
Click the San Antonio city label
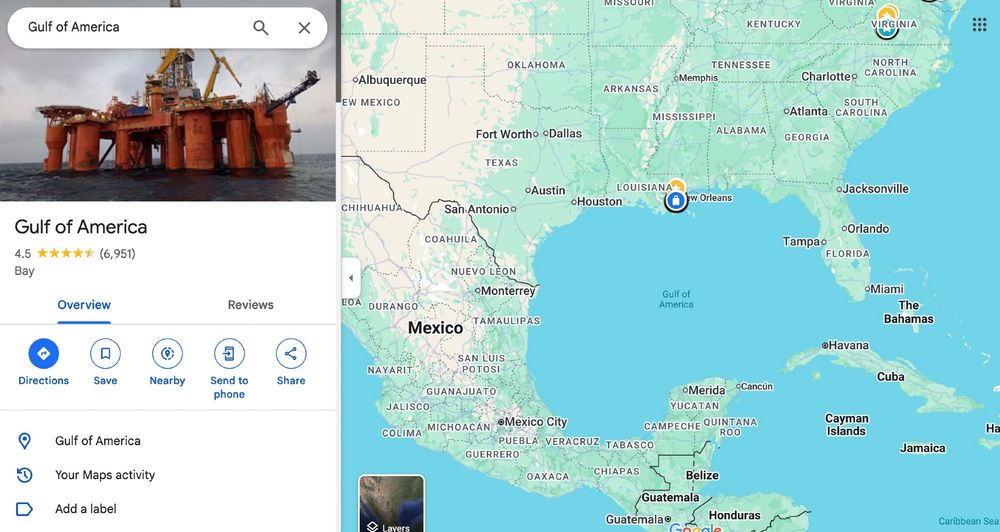tap(477, 209)
